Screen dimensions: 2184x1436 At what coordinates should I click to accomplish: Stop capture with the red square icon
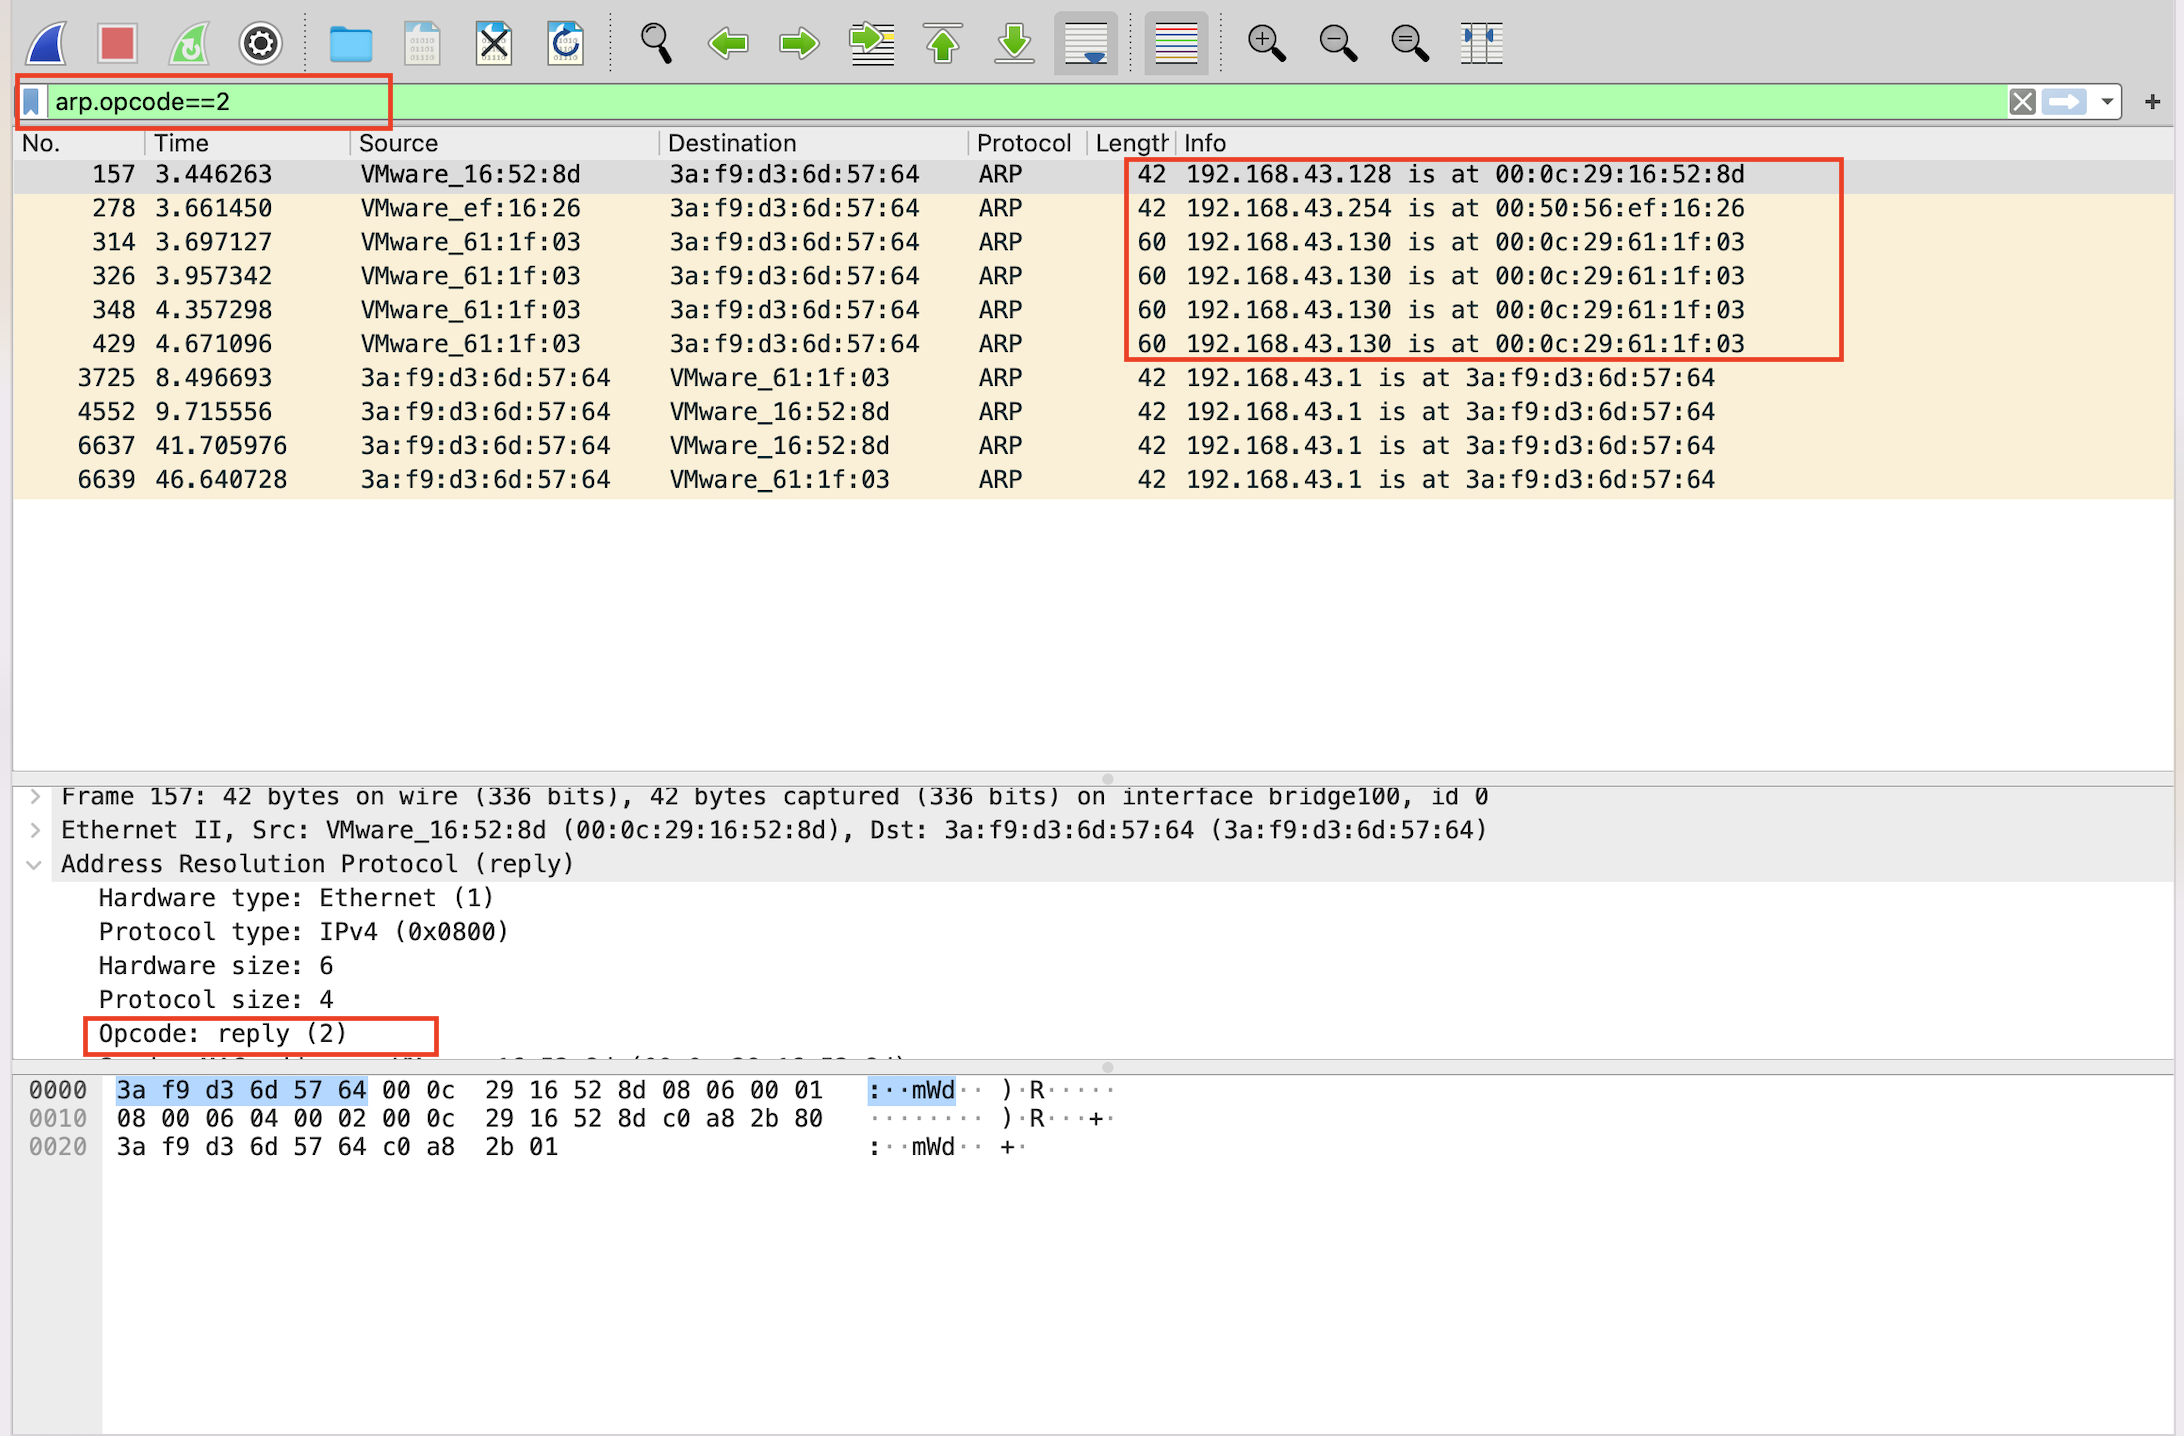117,43
